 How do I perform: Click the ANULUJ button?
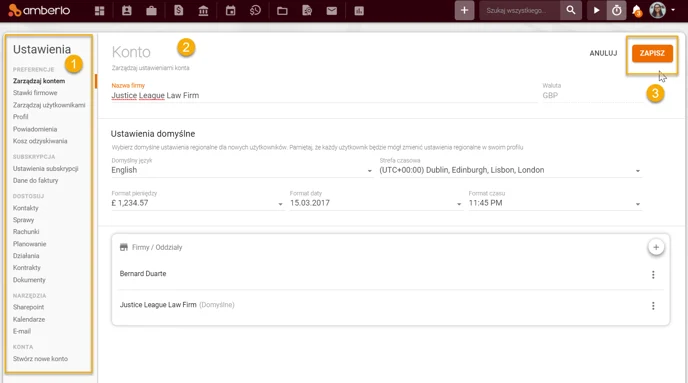pyautogui.click(x=603, y=53)
